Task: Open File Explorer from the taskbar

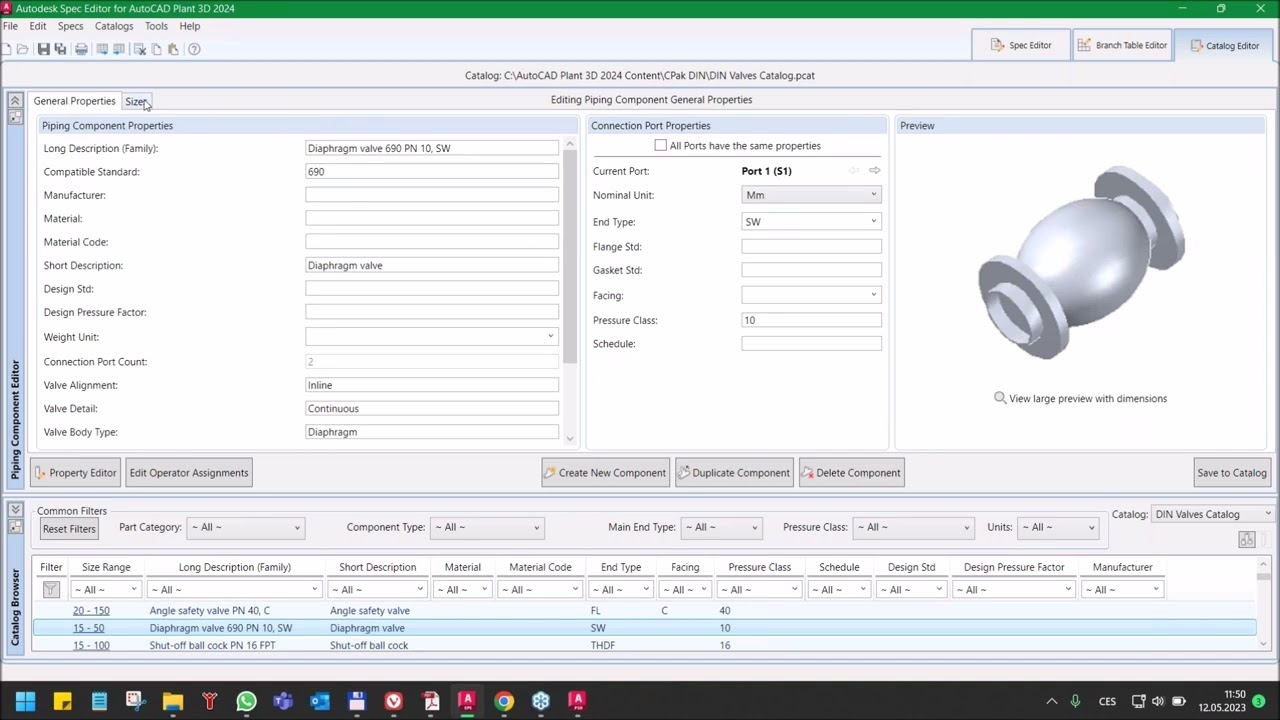Action: pos(173,701)
